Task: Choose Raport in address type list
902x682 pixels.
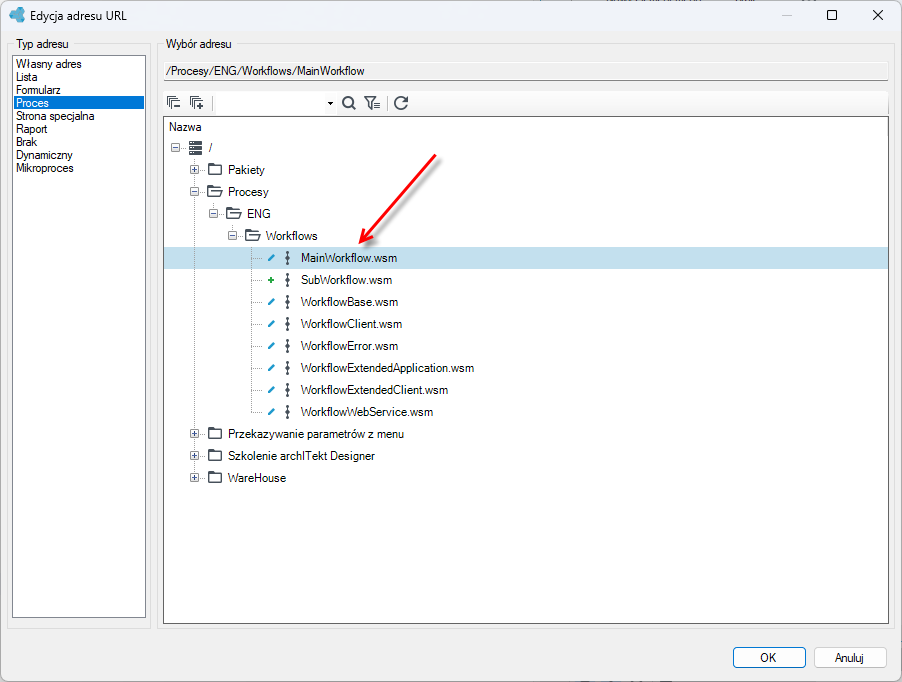Action: [x=32, y=129]
